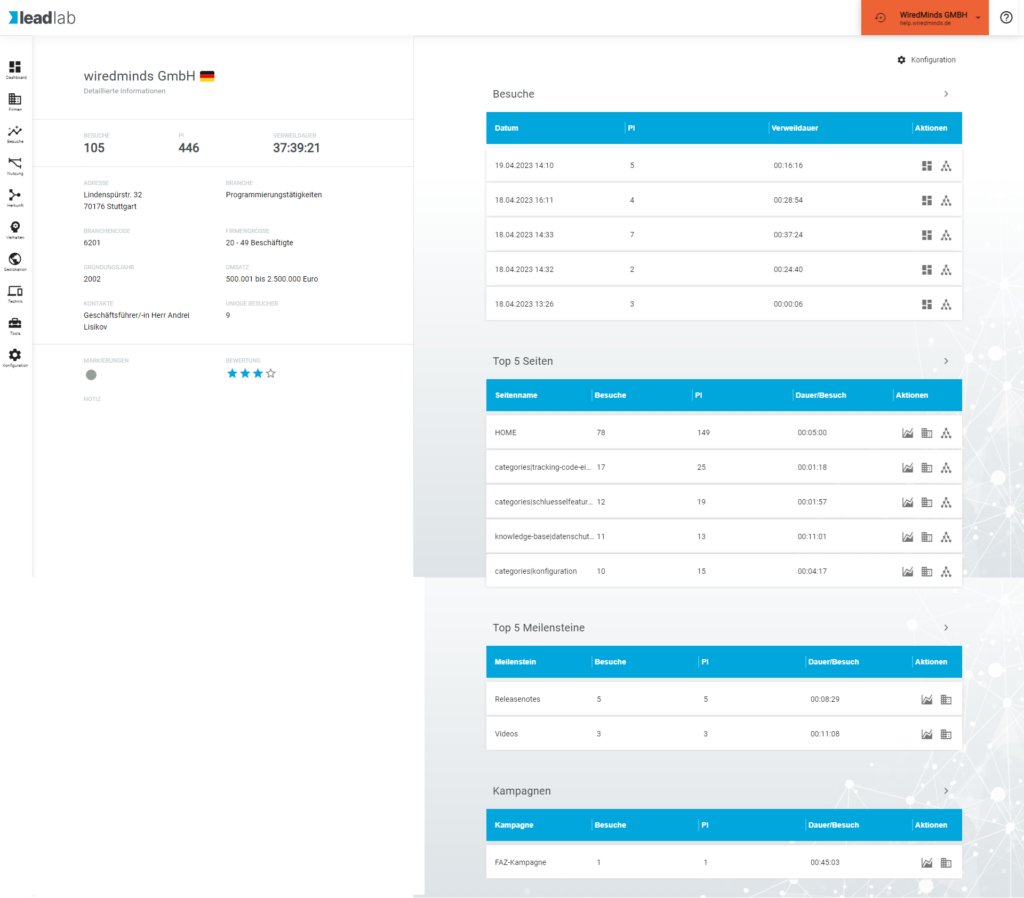Click the hierarchy icon for visit 18.04.2023 14:33

coord(946,235)
